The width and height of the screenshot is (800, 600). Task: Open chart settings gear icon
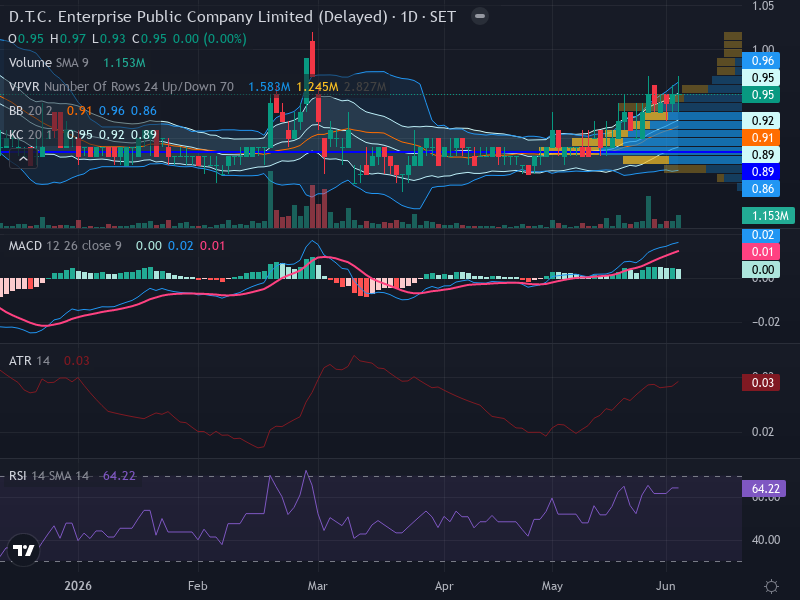coord(771,586)
